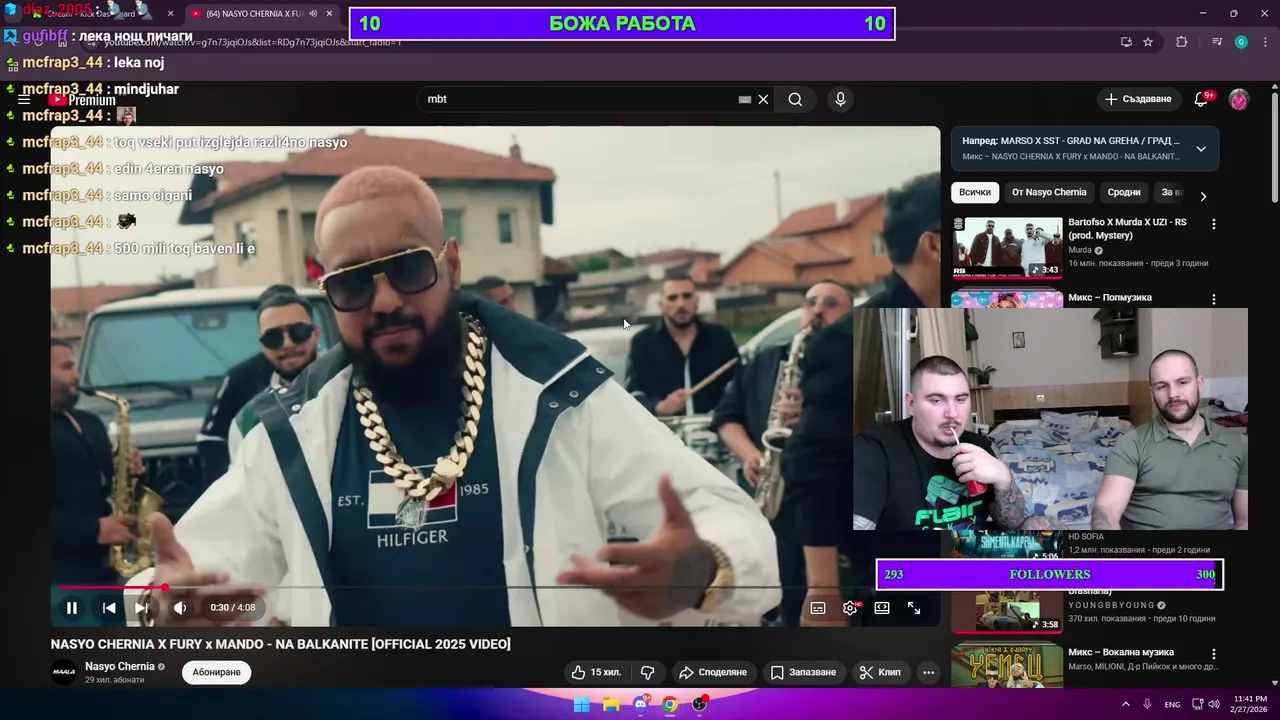Open options menu for Микс – Попмузика
This screenshot has height=720, width=1280.
1214,300
